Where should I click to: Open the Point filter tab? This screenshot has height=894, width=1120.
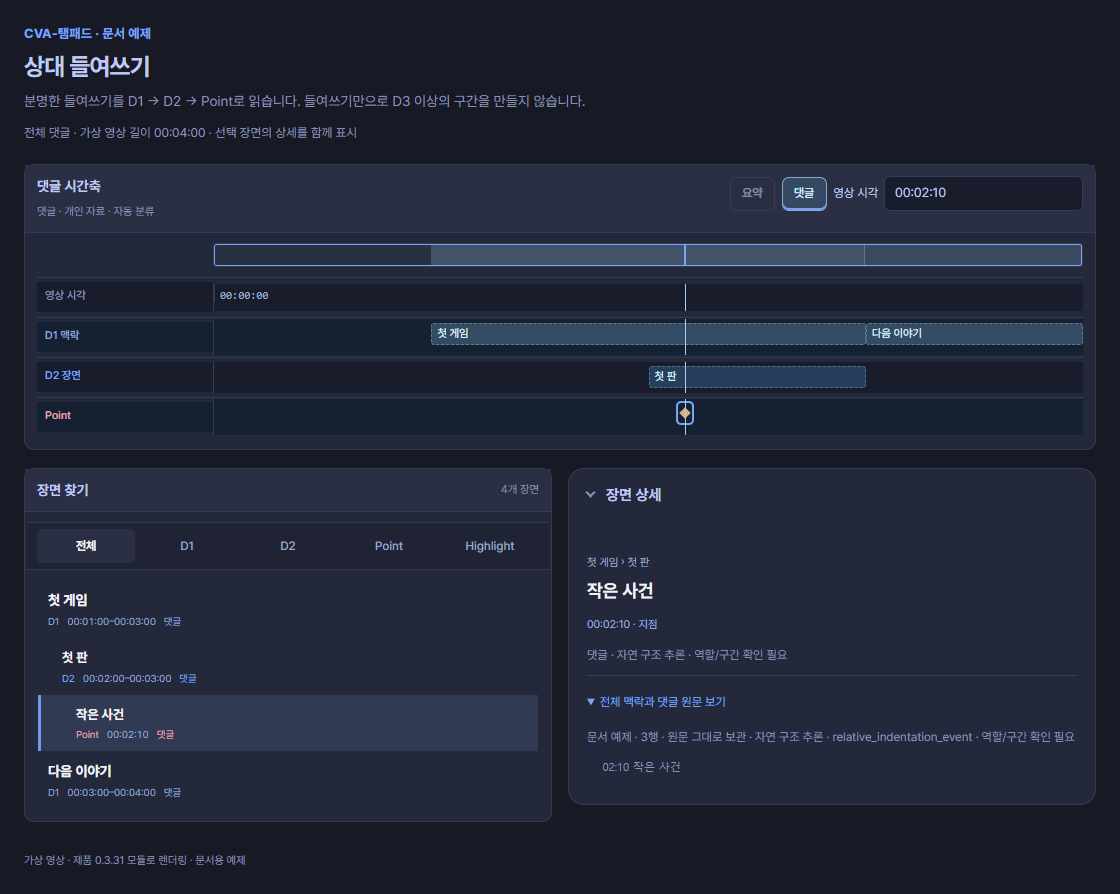pyautogui.click(x=389, y=546)
